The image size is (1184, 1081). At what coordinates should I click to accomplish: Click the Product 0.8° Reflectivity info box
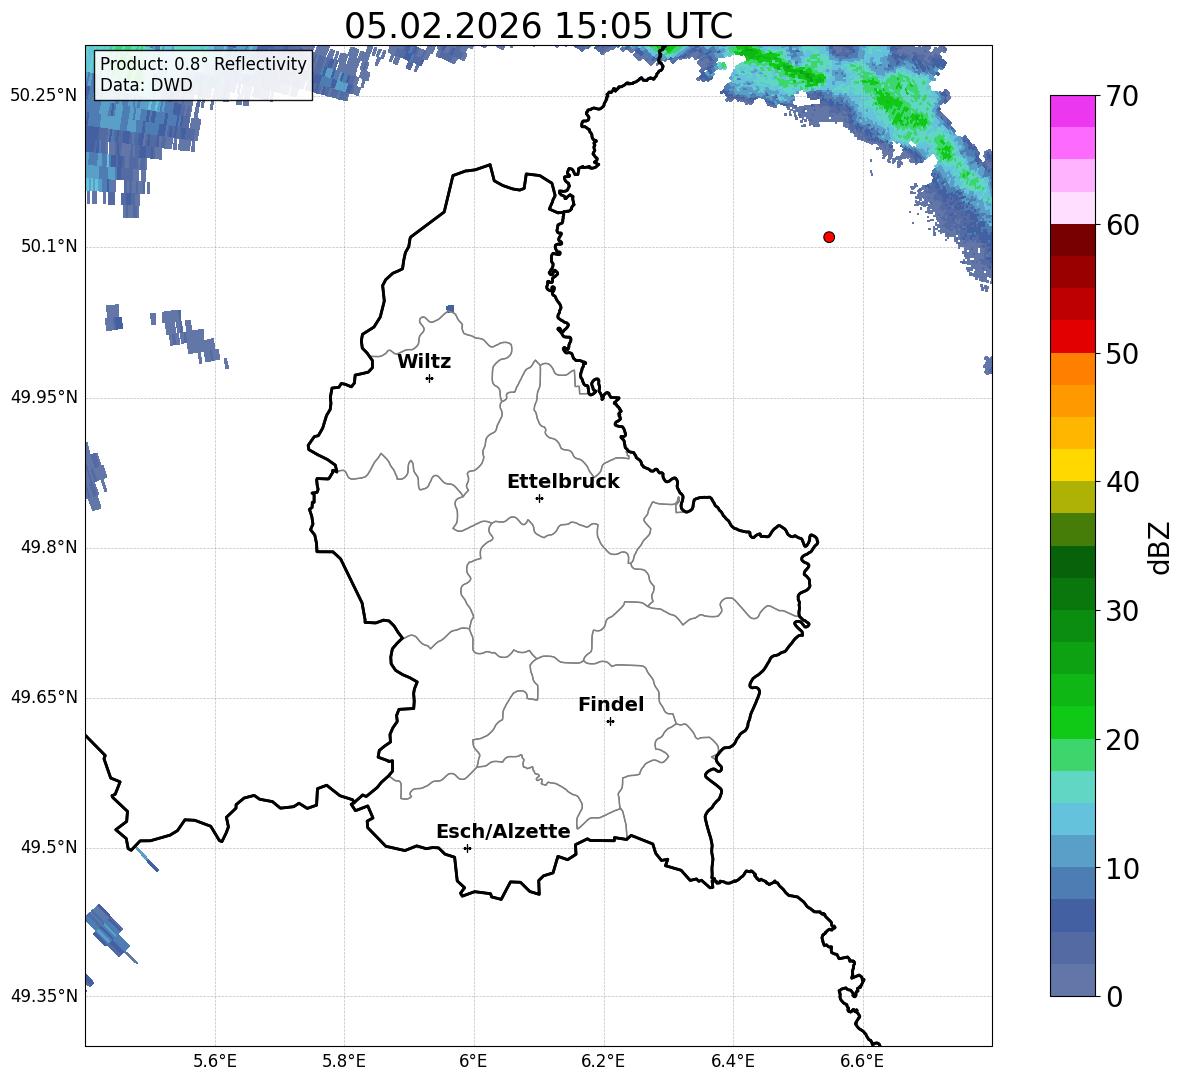(203, 75)
